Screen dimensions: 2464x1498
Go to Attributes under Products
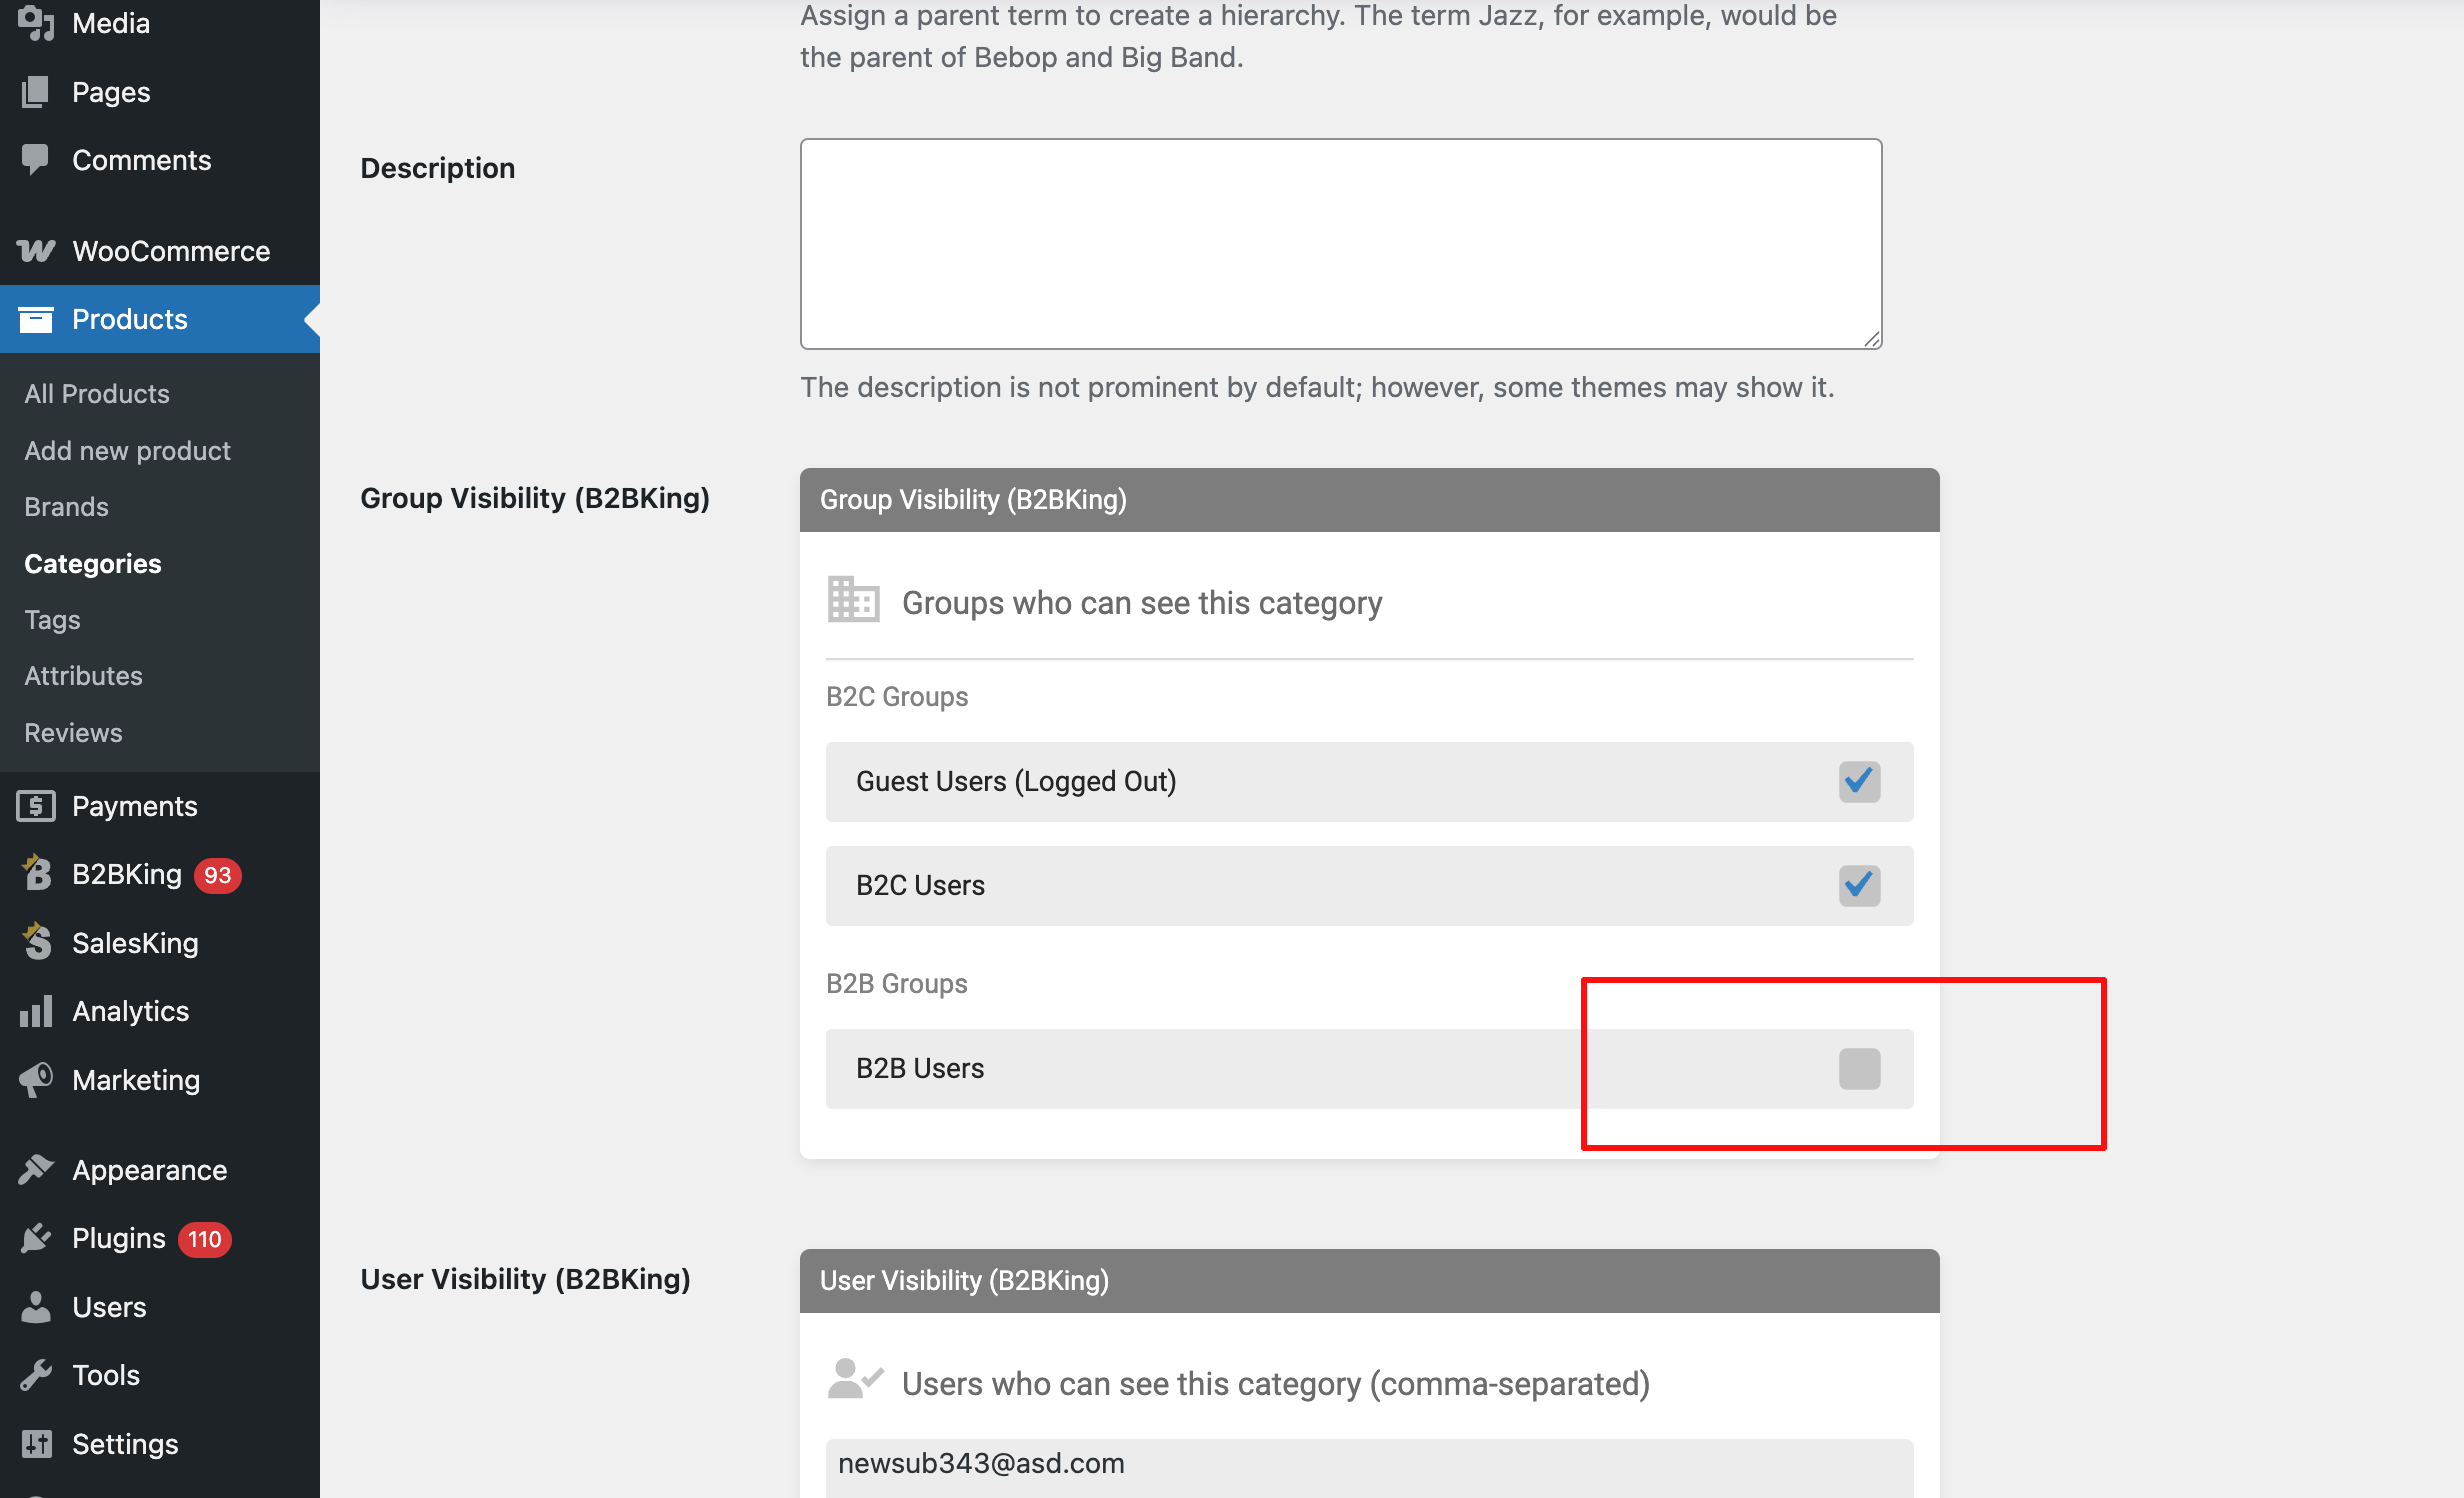[x=83, y=676]
